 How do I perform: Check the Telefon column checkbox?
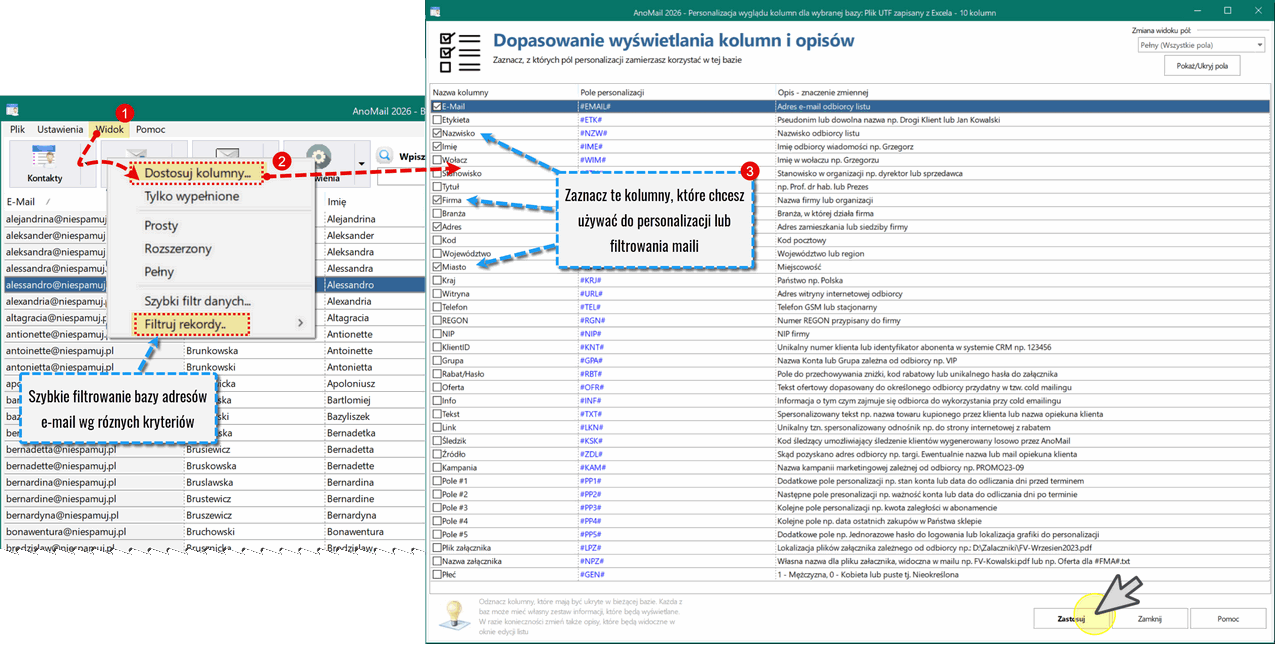(437, 307)
